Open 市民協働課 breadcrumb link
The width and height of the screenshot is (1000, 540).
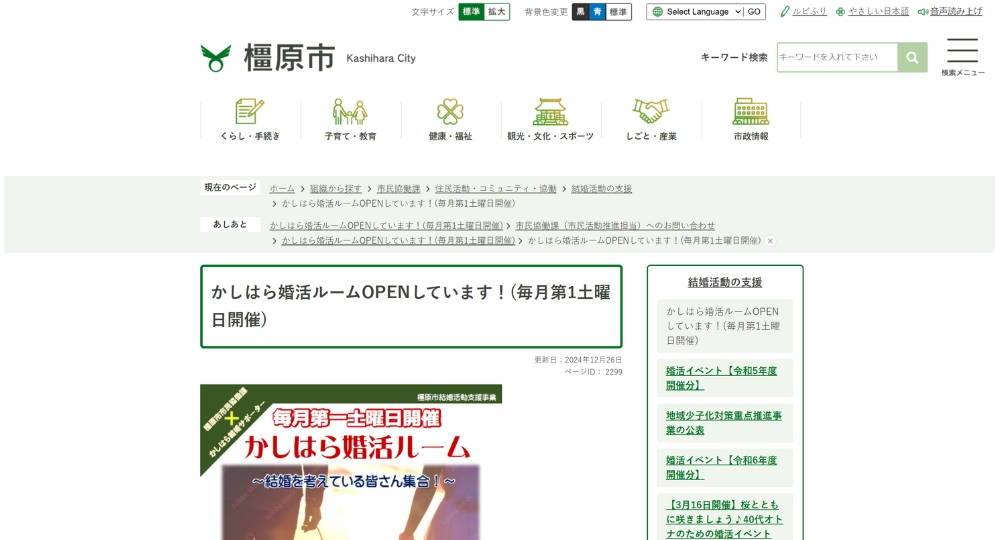(x=399, y=189)
